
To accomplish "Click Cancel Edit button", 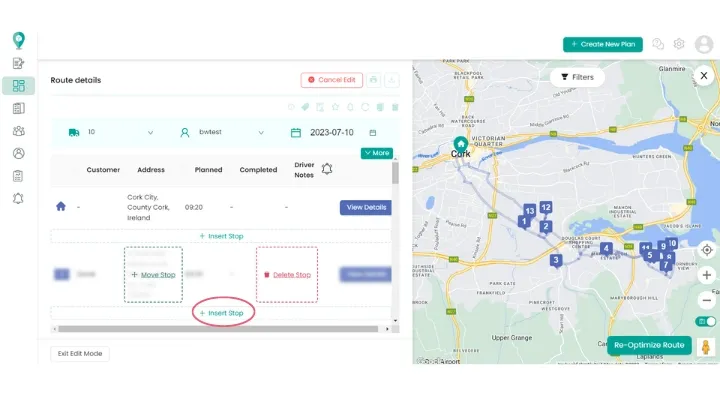I will (331, 80).
